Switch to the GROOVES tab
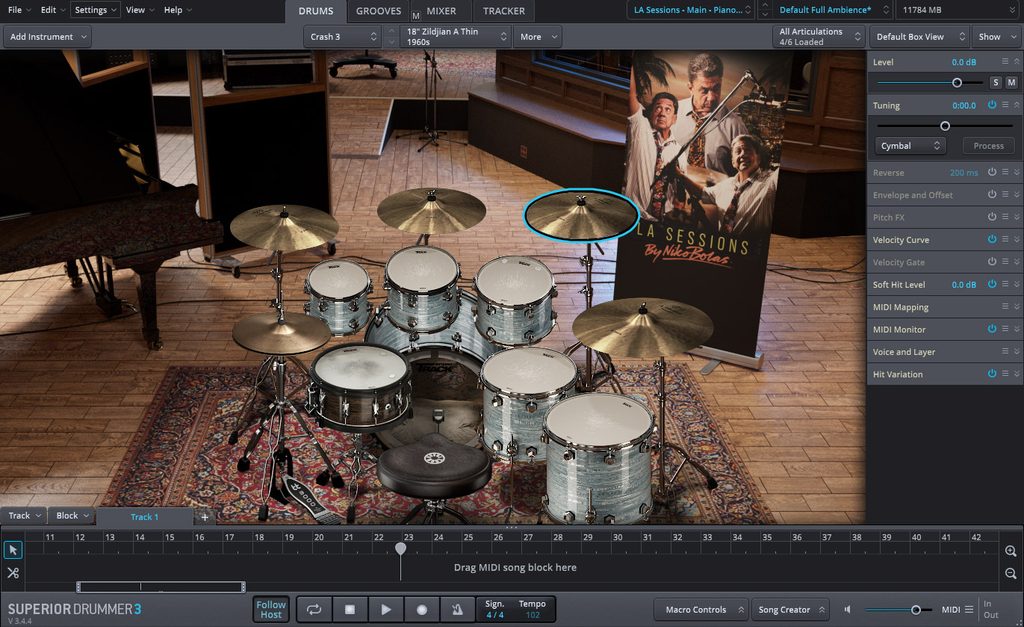The width and height of the screenshot is (1024, 627). tap(378, 11)
